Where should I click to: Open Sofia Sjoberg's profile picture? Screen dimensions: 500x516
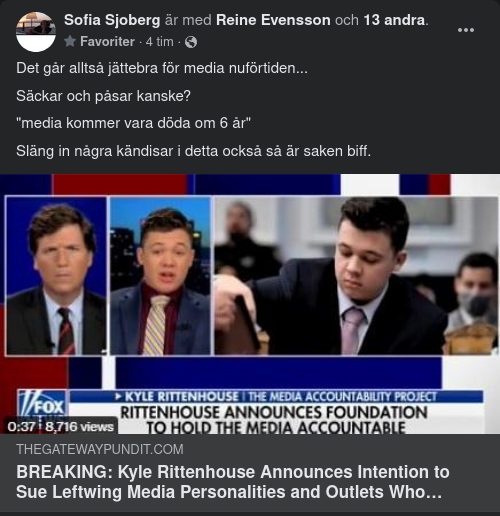[x=36, y=32]
